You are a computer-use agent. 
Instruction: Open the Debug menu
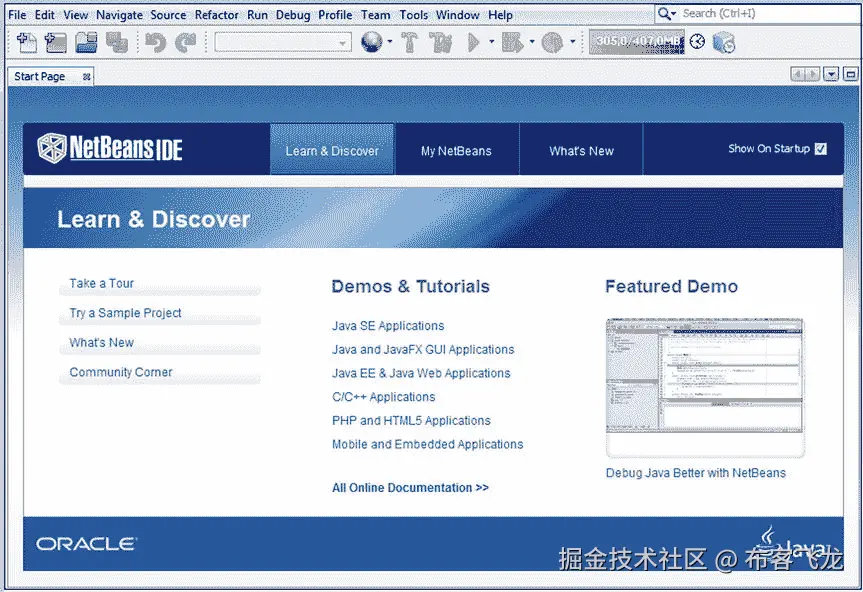pyautogui.click(x=293, y=15)
